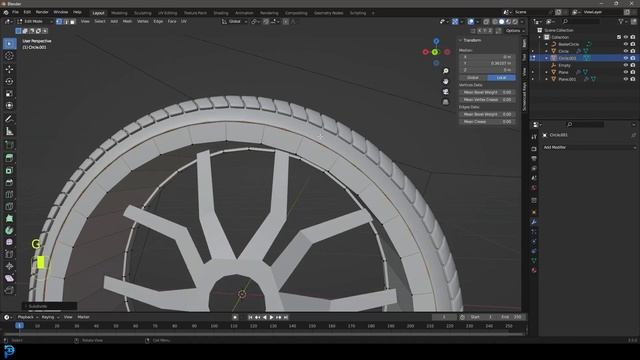The width and height of the screenshot is (640, 360).
Task: Select the Loop Cut tool
Action: [x=9, y=194]
